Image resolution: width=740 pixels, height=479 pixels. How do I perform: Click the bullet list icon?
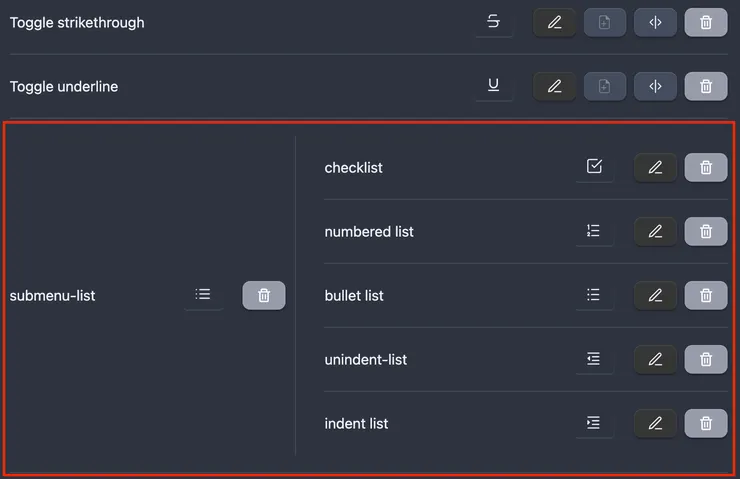point(594,295)
